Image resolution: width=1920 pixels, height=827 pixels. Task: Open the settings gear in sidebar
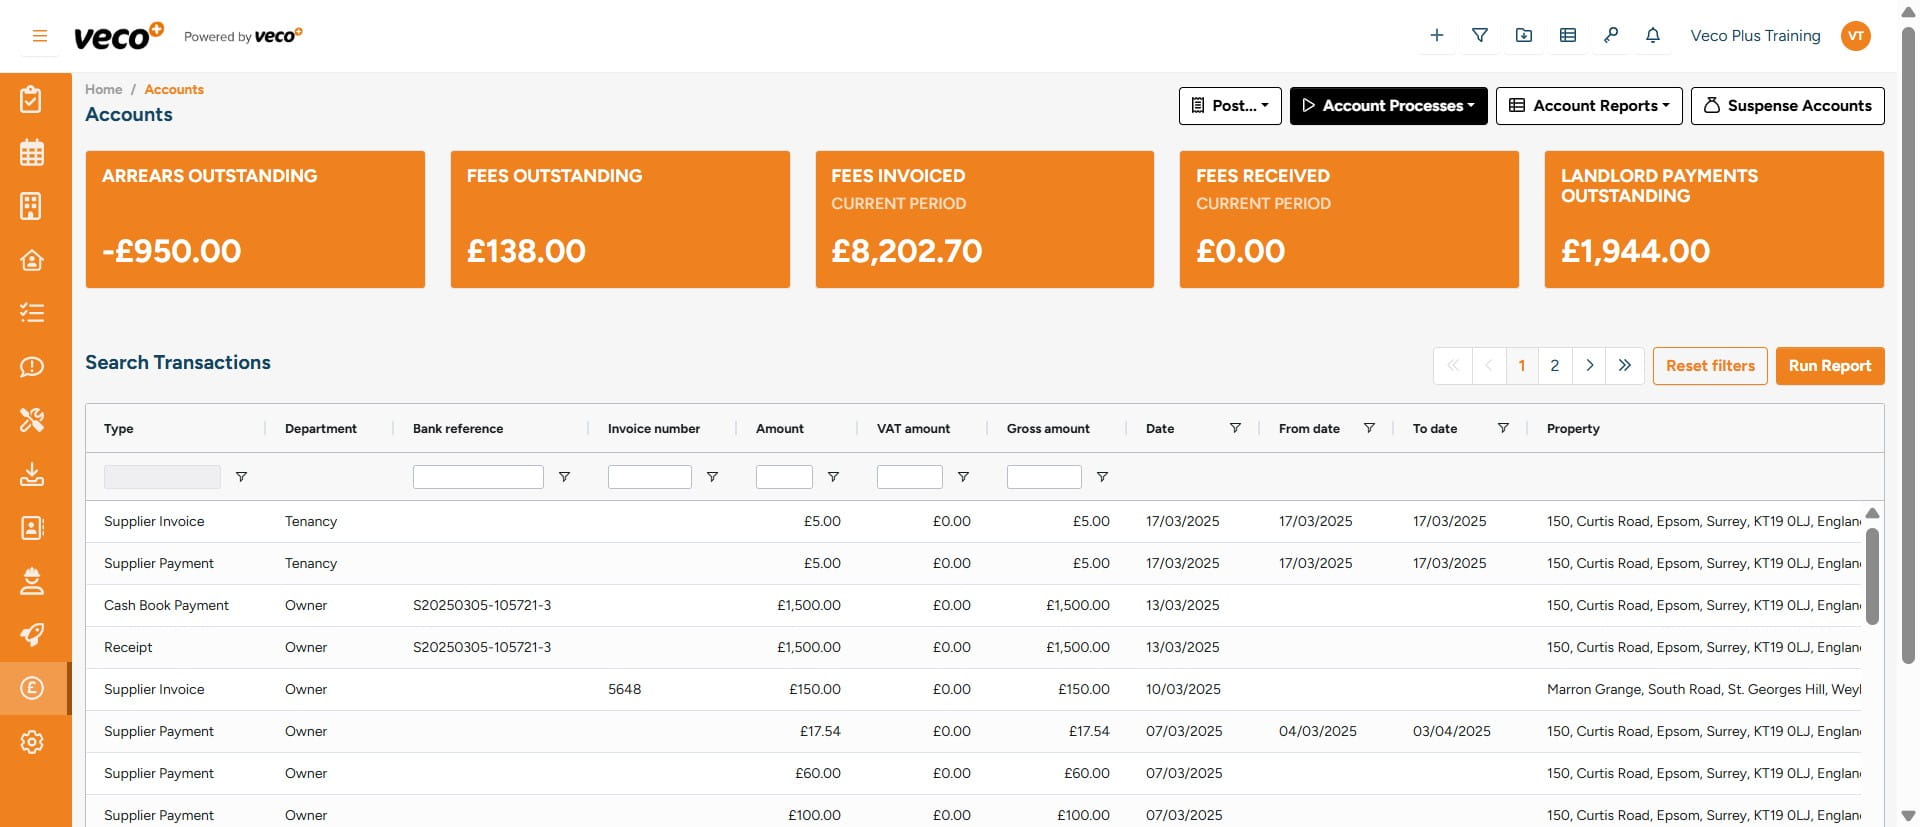tap(32, 742)
